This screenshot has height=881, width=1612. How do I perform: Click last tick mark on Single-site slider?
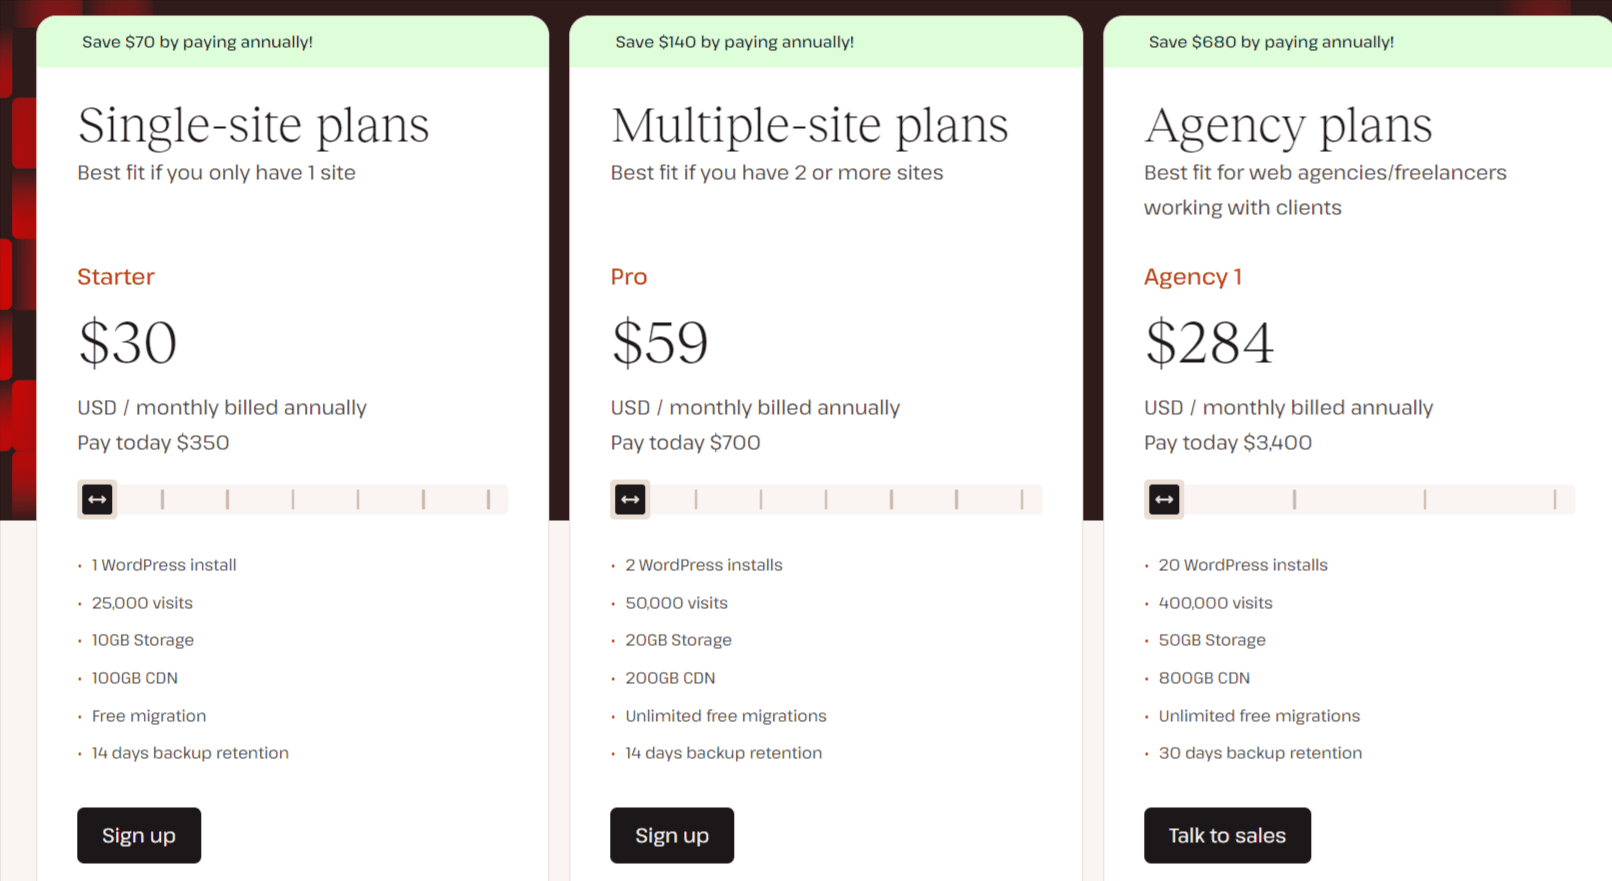(x=488, y=499)
